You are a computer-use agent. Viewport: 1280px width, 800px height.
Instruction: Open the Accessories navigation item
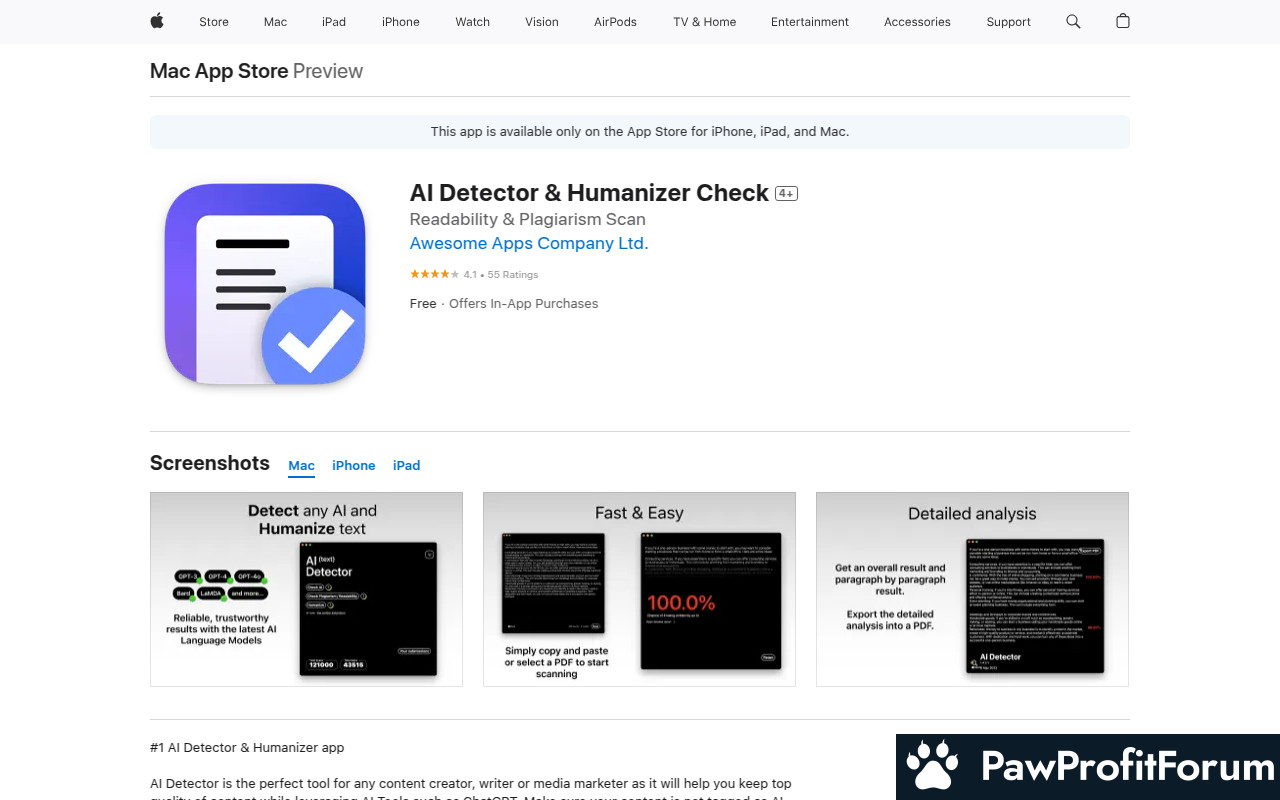pyautogui.click(x=917, y=22)
